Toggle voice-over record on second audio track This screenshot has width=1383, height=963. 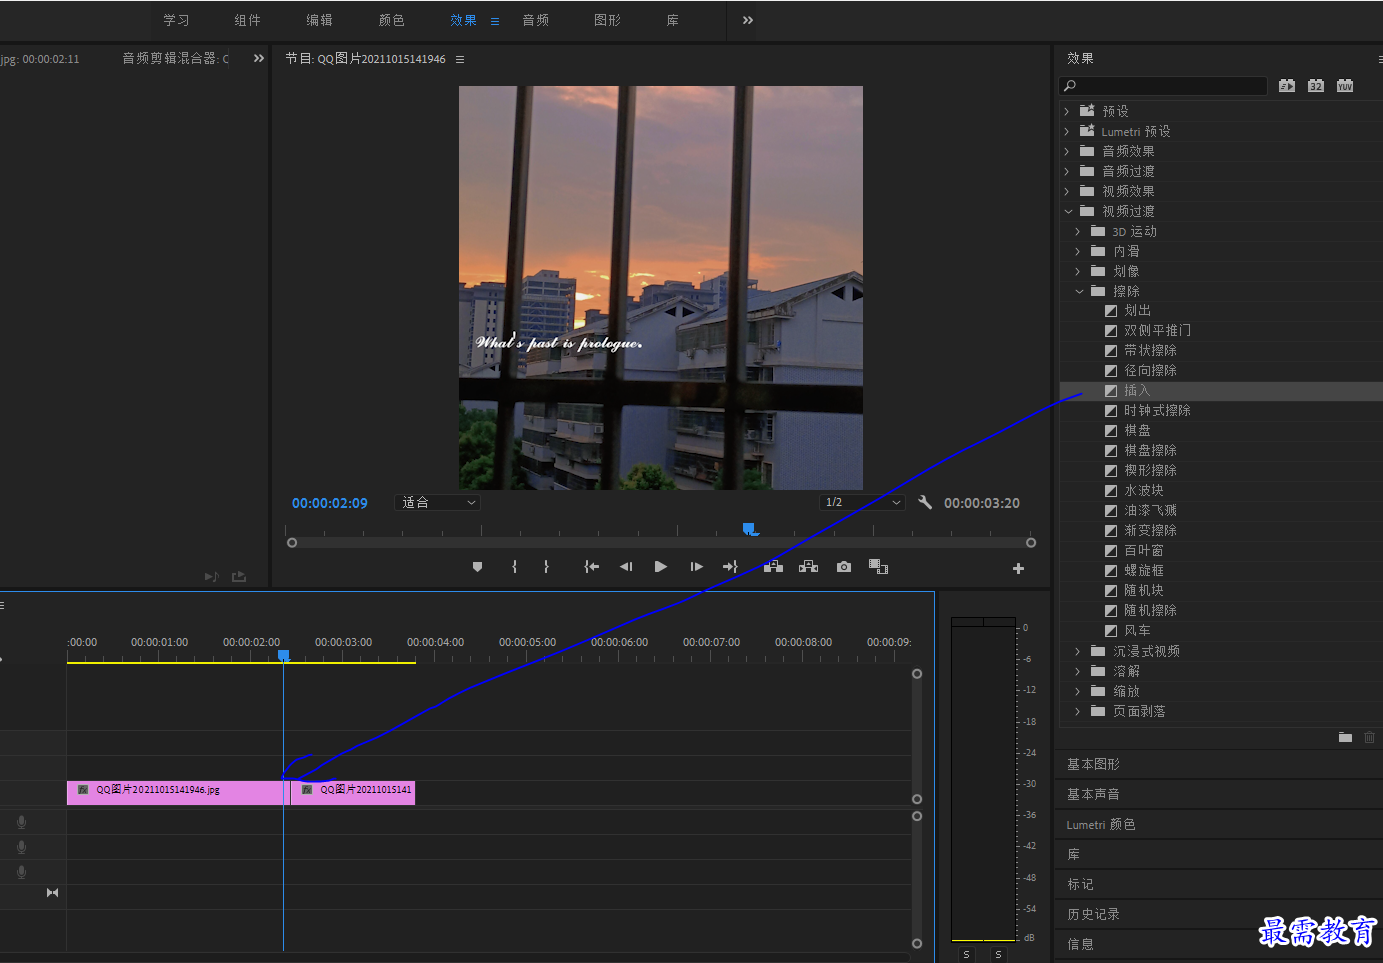21,847
